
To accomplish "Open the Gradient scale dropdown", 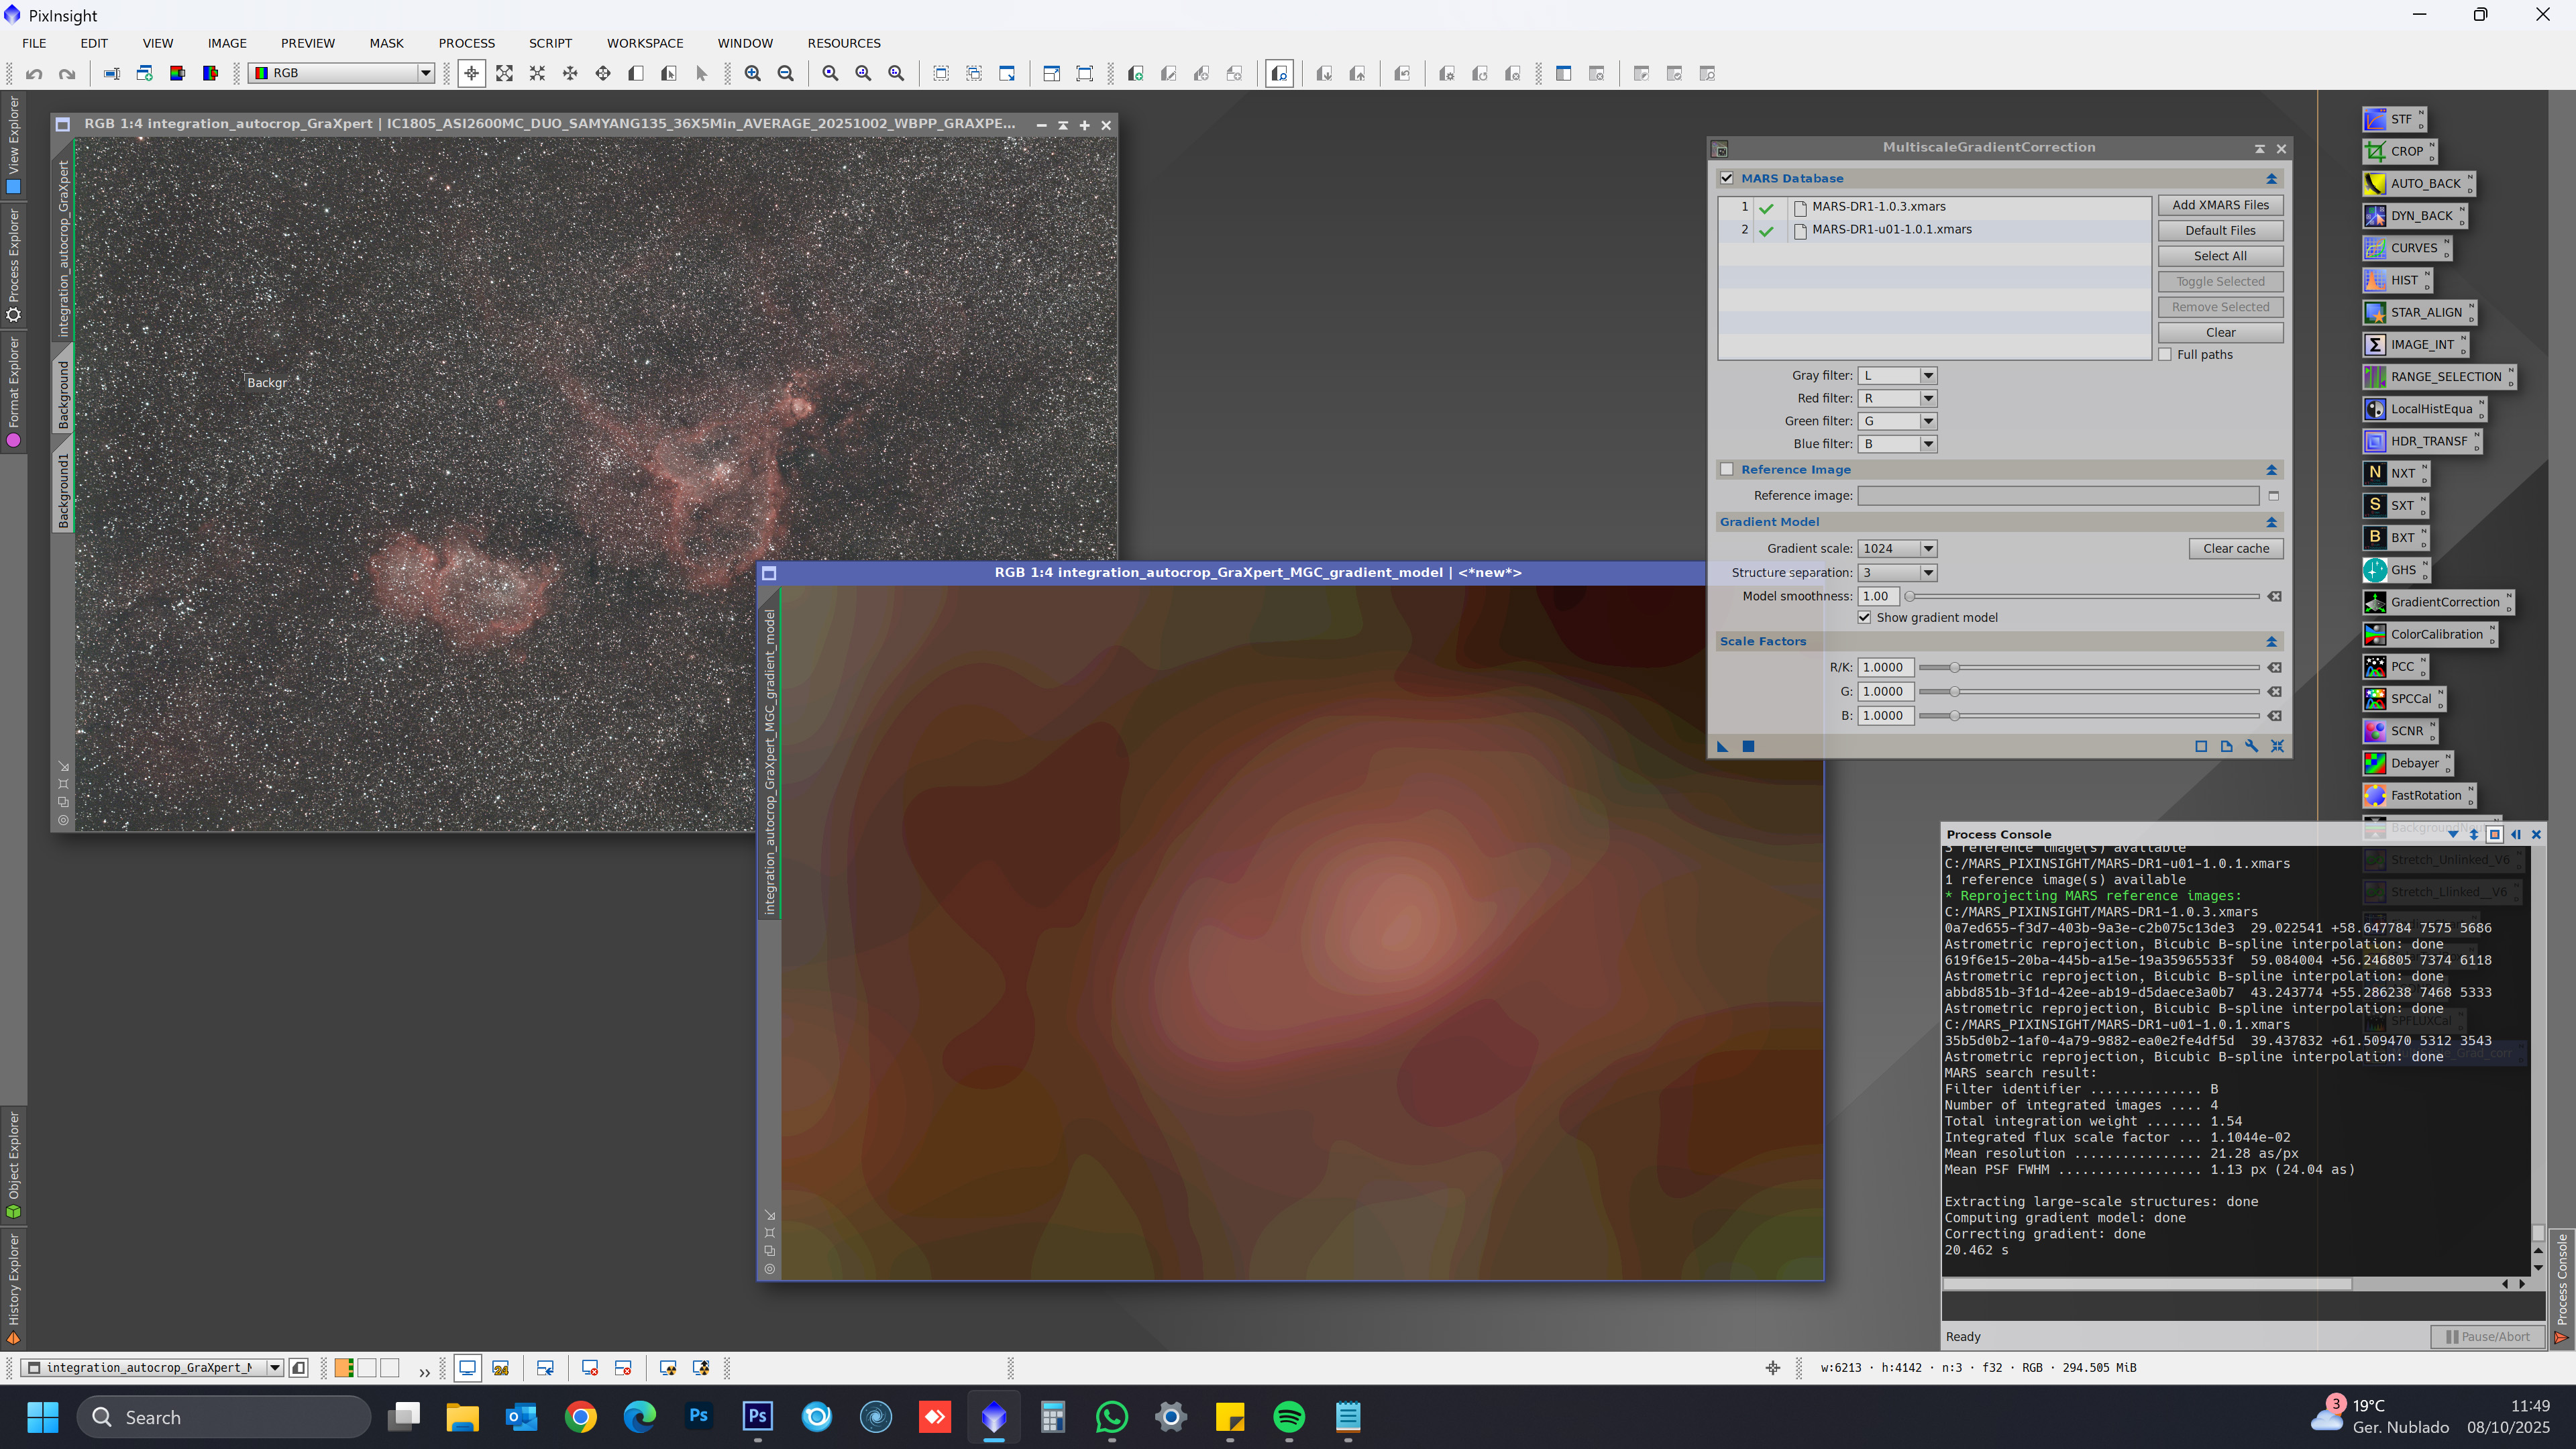I will point(1928,548).
